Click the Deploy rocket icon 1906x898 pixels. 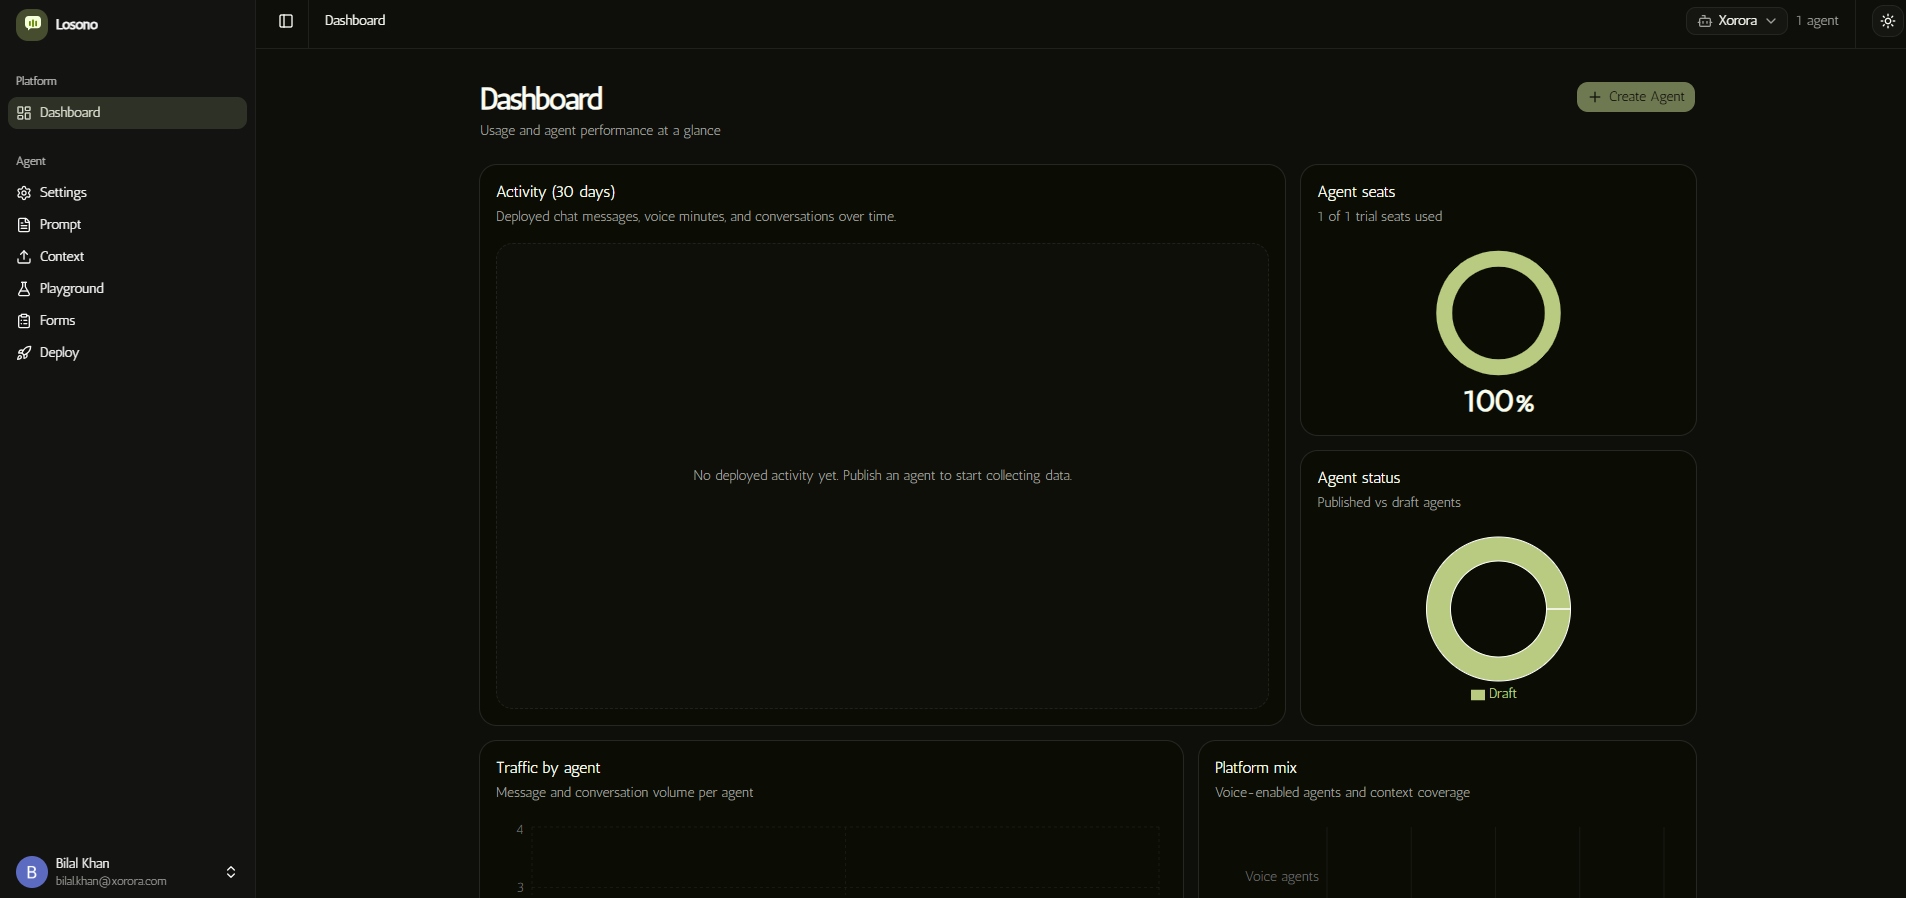[24, 353]
